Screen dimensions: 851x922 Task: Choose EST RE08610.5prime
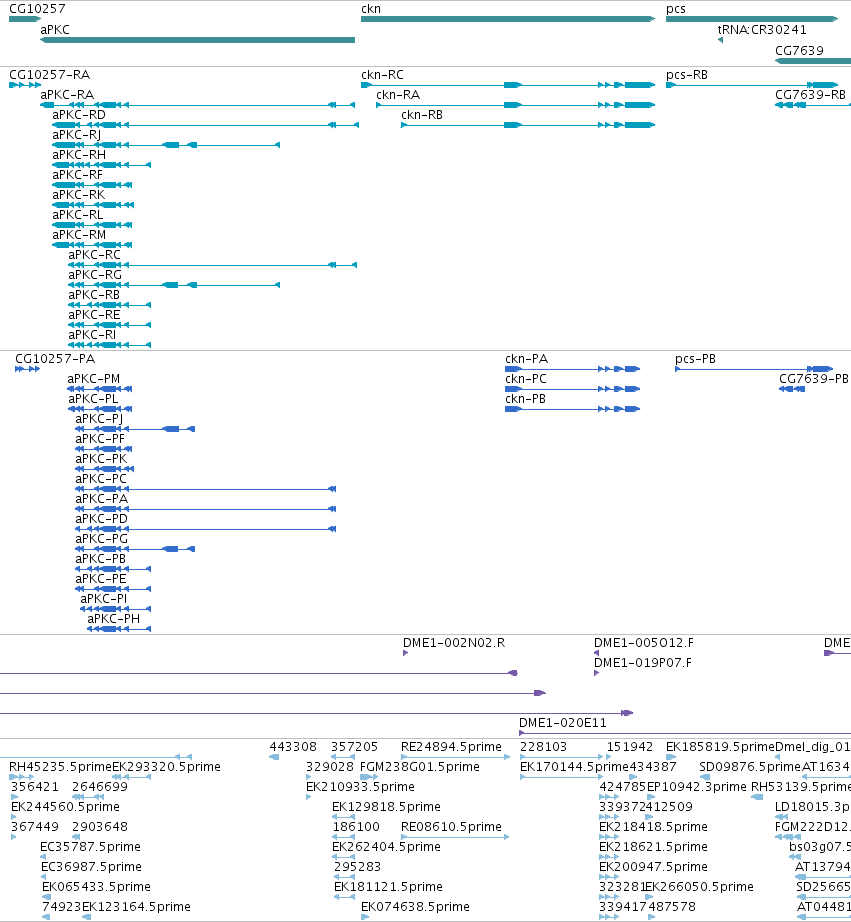(451, 827)
